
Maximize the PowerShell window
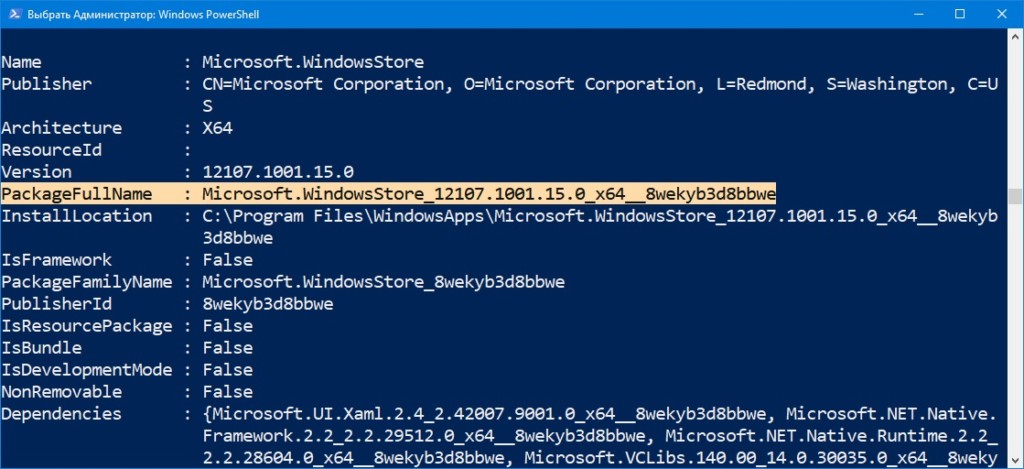[x=959, y=14]
